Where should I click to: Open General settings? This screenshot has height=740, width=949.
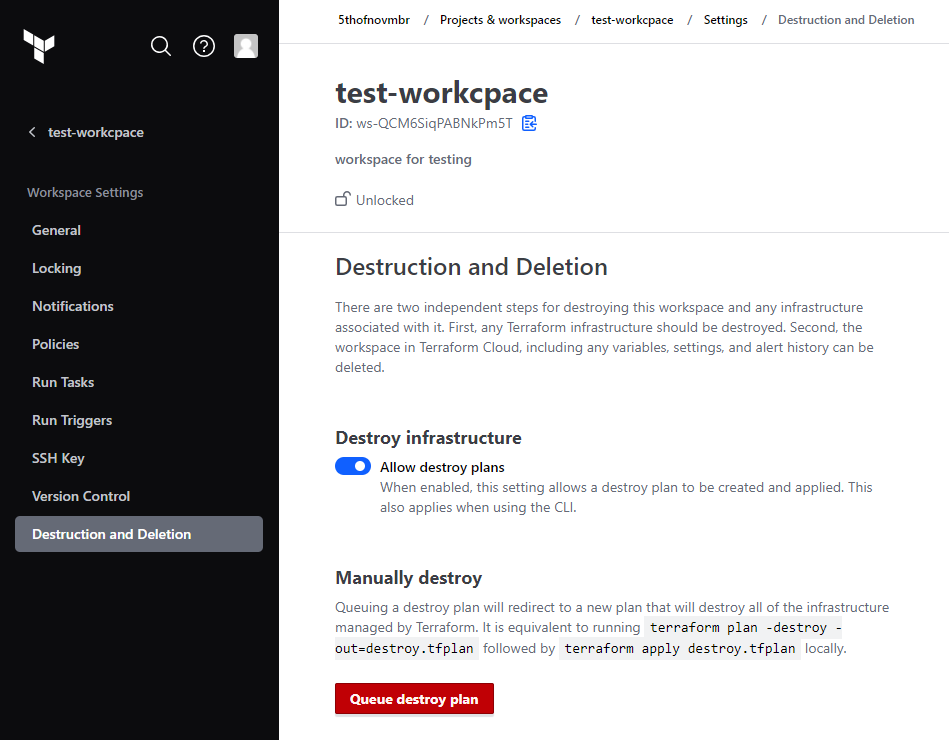(56, 231)
